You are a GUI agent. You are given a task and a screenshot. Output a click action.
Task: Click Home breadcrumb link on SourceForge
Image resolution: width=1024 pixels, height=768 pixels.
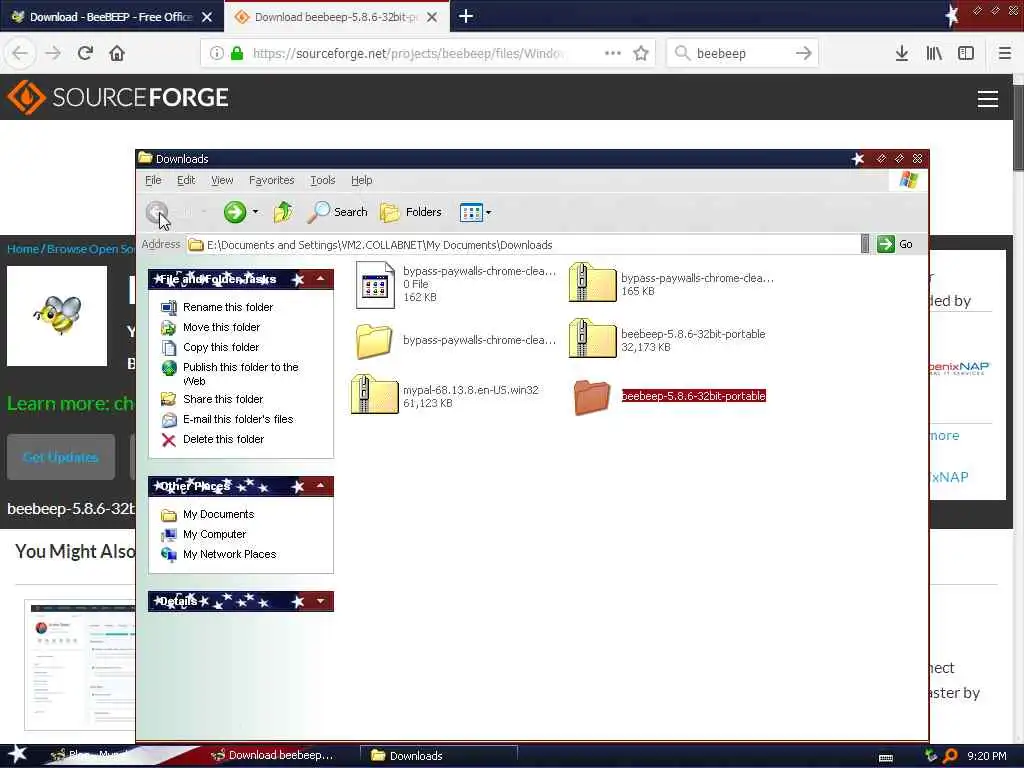tap(23, 249)
